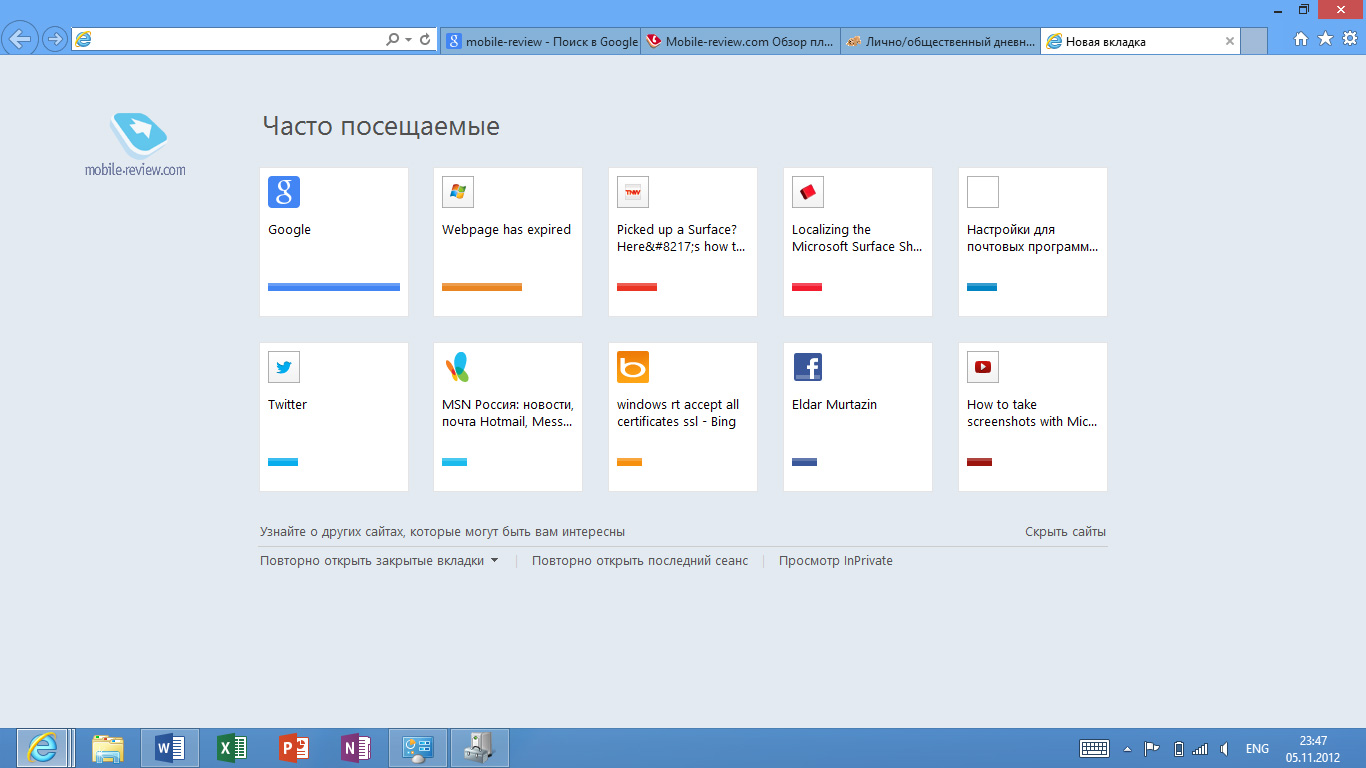The image size is (1366, 768).
Task: Show hidden tray icons arrow
Action: pos(1128,749)
